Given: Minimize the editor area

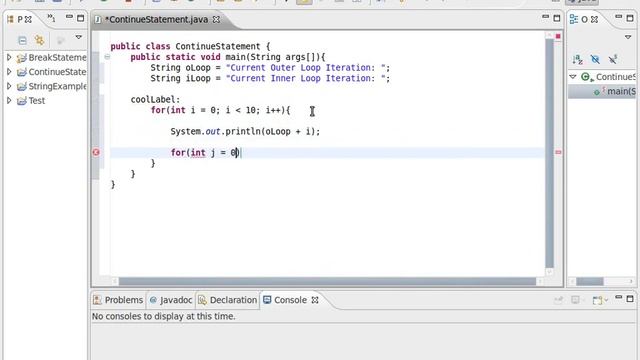Looking at the screenshot, I should pos(545,17).
